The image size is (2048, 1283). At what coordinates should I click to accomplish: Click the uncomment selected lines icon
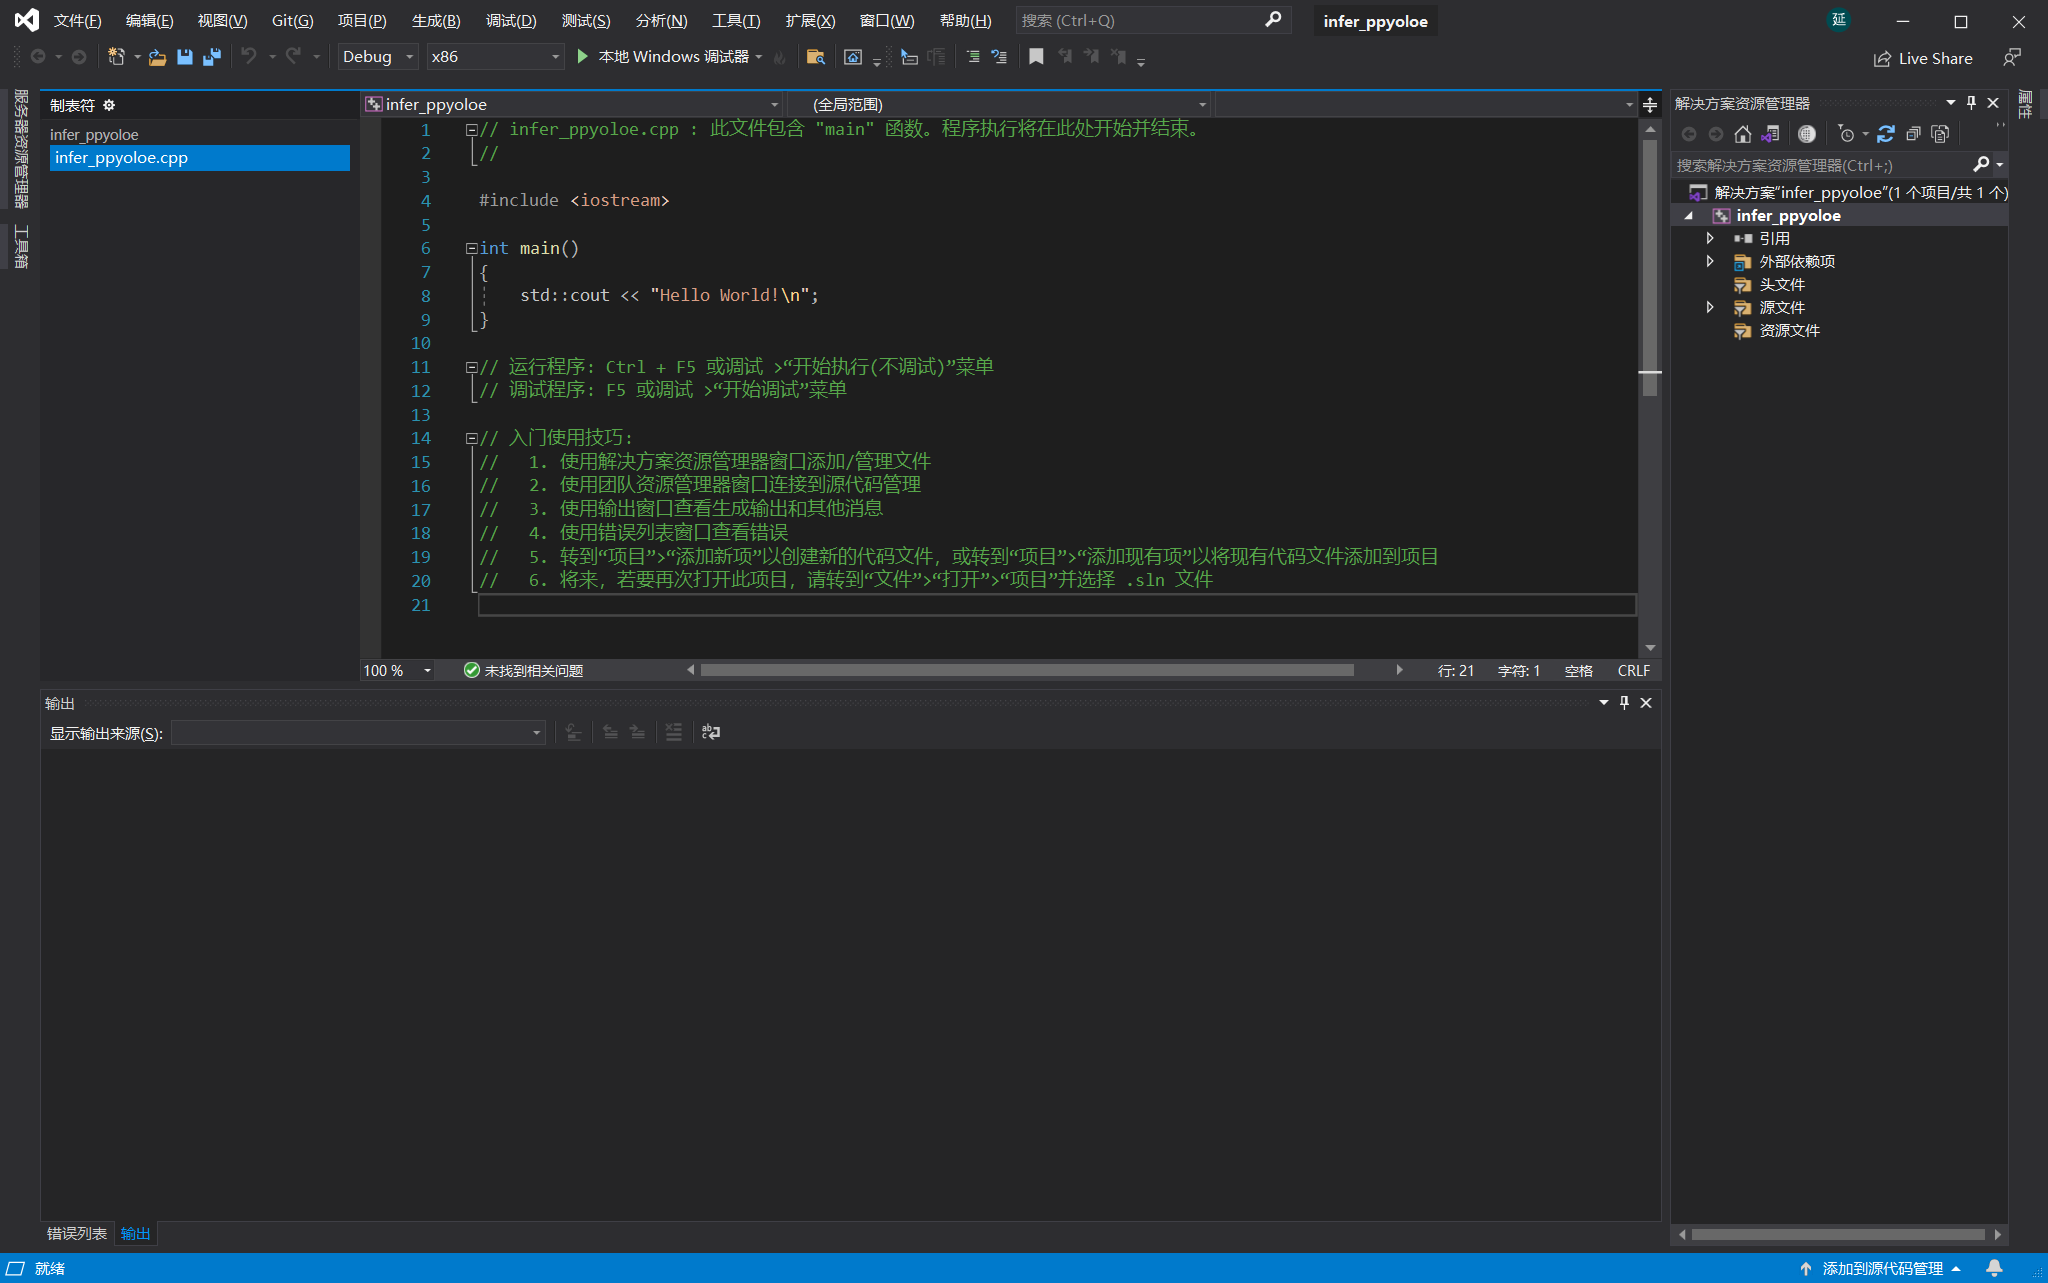click(999, 57)
